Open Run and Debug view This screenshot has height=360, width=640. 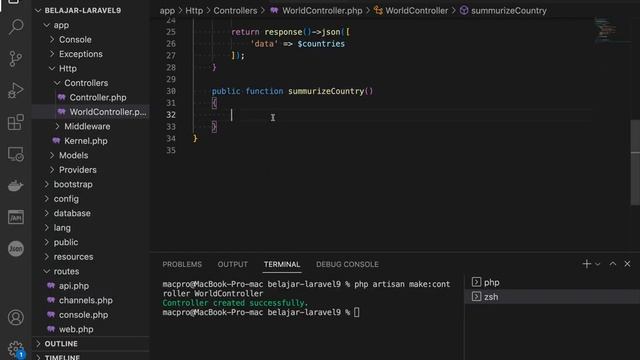click(x=16, y=91)
